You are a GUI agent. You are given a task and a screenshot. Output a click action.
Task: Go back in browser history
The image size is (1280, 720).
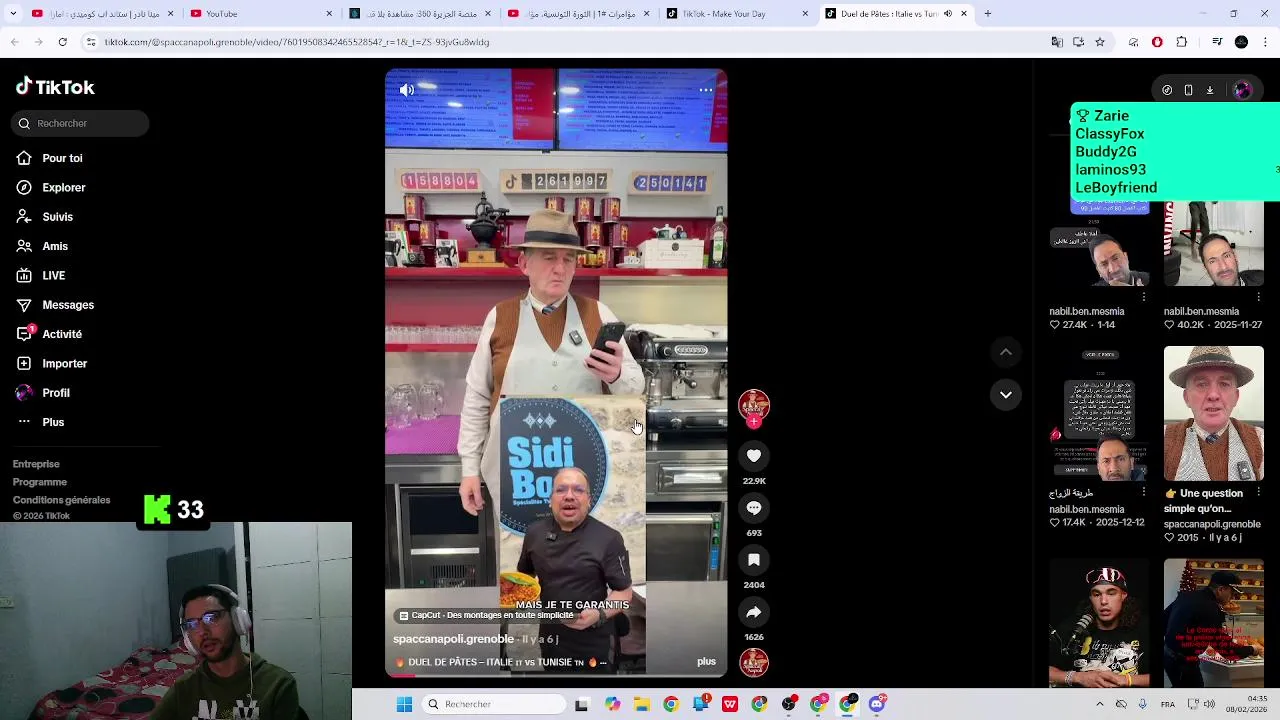(14, 42)
